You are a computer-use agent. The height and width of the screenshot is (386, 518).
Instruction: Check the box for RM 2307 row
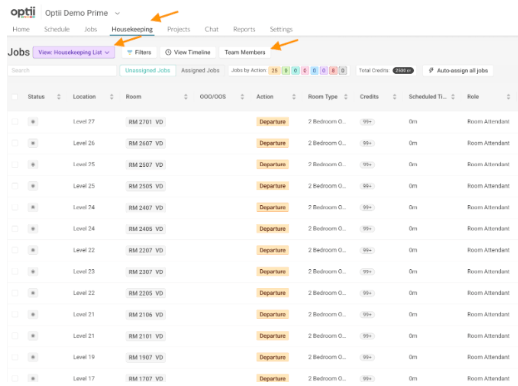point(15,271)
